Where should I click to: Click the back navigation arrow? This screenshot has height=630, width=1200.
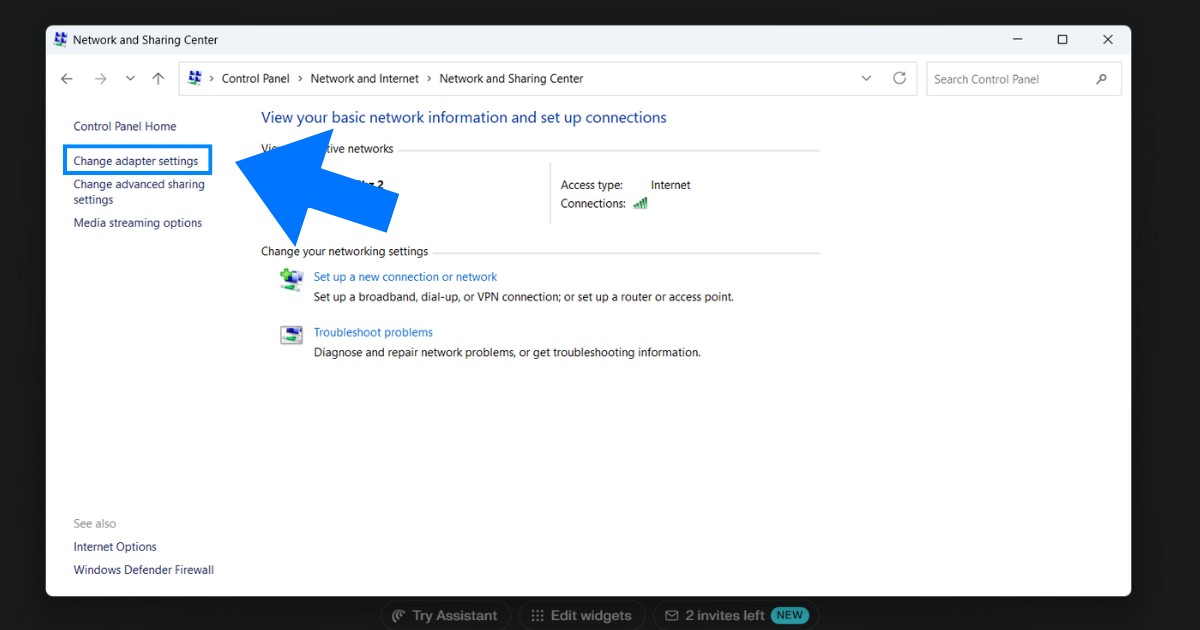(66, 78)
